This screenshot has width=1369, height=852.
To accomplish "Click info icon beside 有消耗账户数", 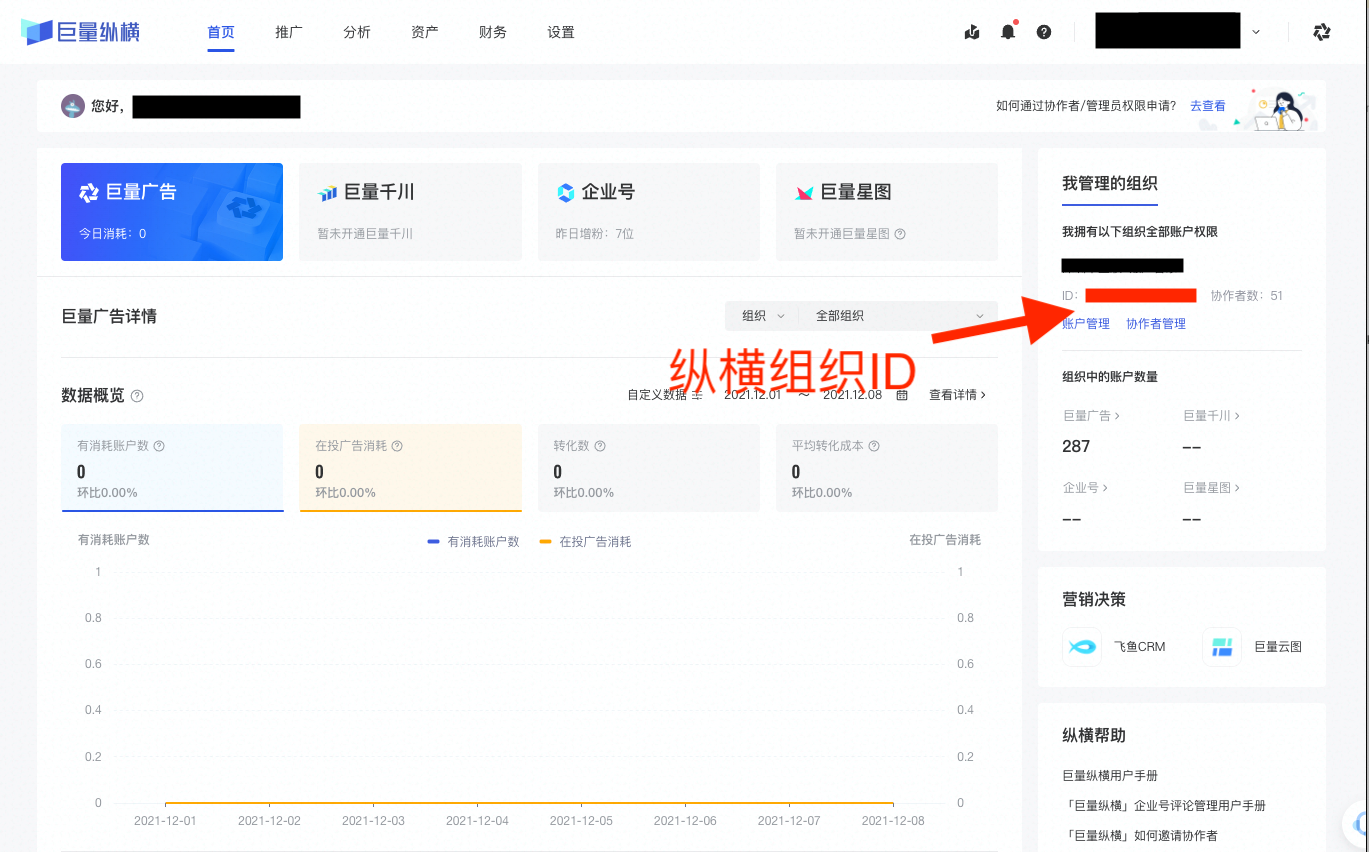I will pos(159,446).
